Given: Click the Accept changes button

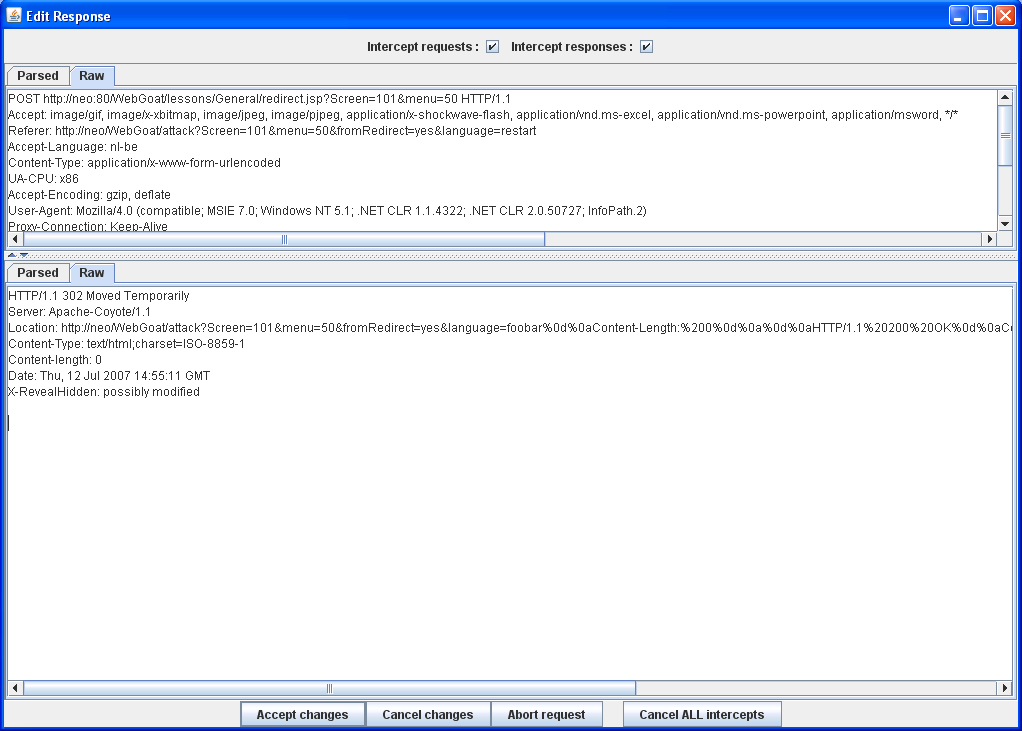Looking at the screenshot, I should point(302,714).
